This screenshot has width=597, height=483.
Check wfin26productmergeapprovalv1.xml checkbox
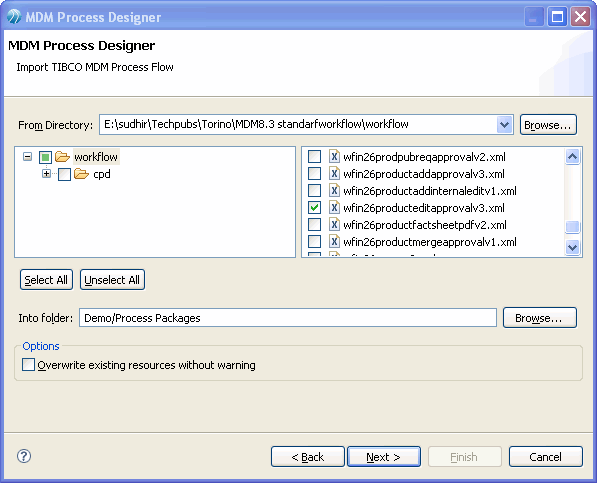tap(314, 241)
